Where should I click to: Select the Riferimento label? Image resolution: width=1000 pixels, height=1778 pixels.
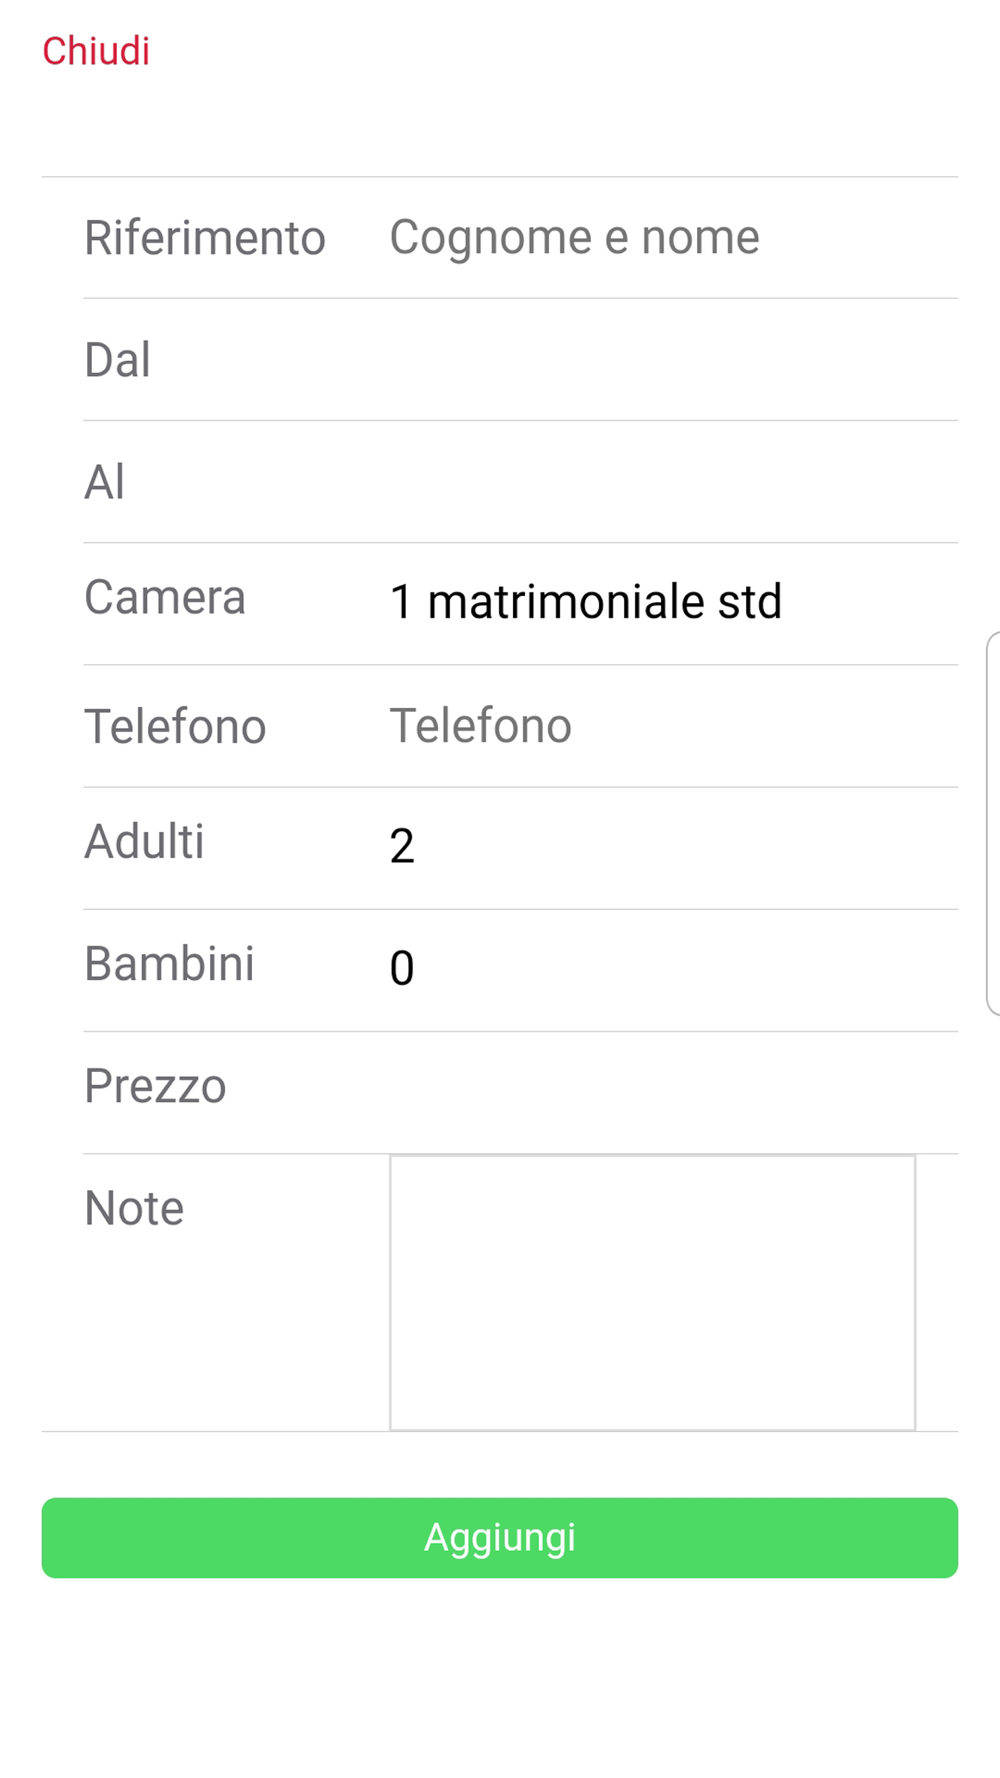pyautogui.click(x=205, y=239)
